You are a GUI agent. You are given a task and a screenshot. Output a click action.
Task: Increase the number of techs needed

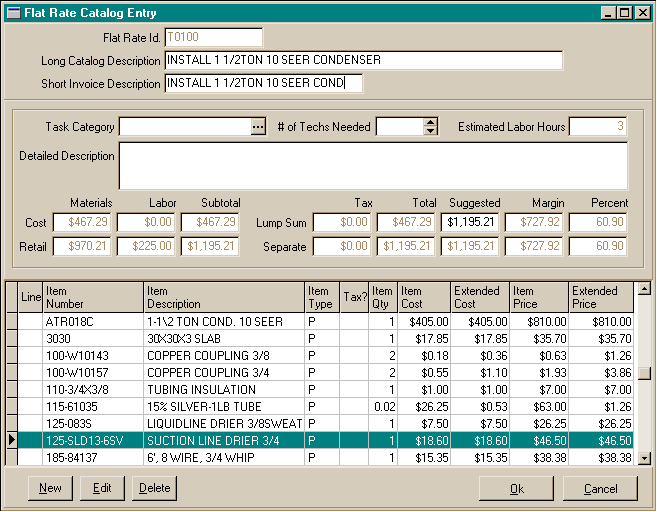[431, 123]
